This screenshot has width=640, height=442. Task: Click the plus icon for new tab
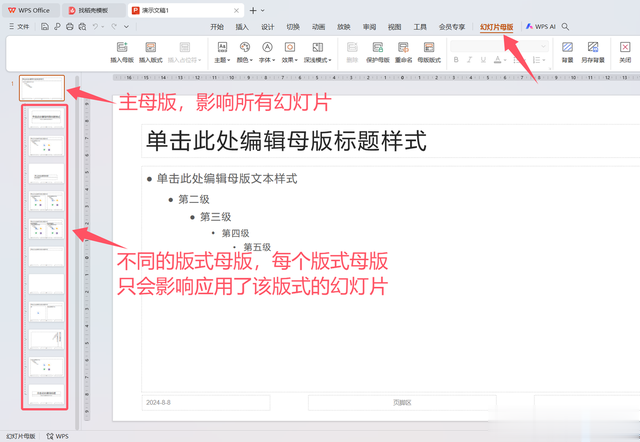pyautogui.click(x=253, y=11)
